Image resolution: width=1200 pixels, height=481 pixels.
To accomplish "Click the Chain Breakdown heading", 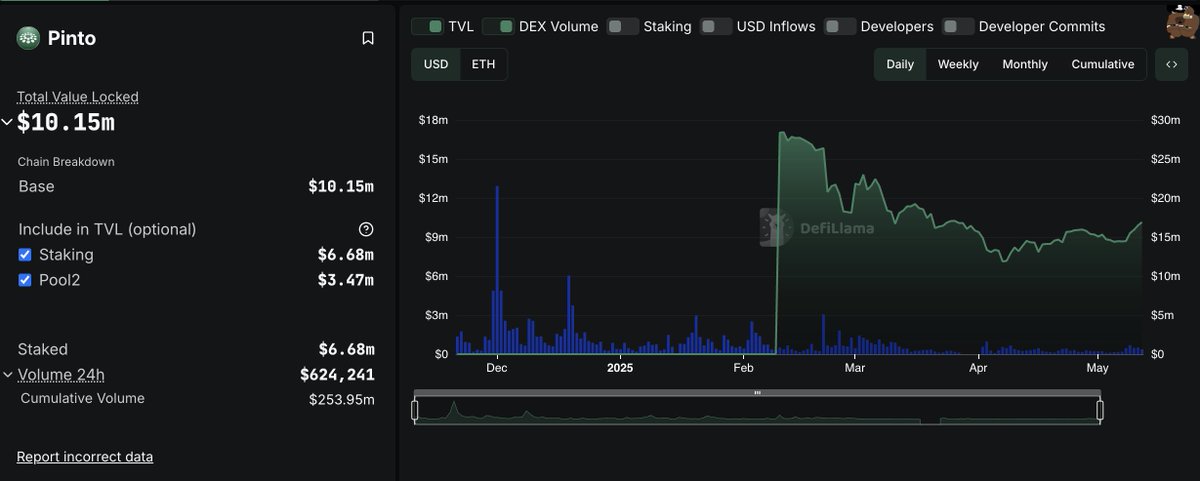I will tap(66, 162).
